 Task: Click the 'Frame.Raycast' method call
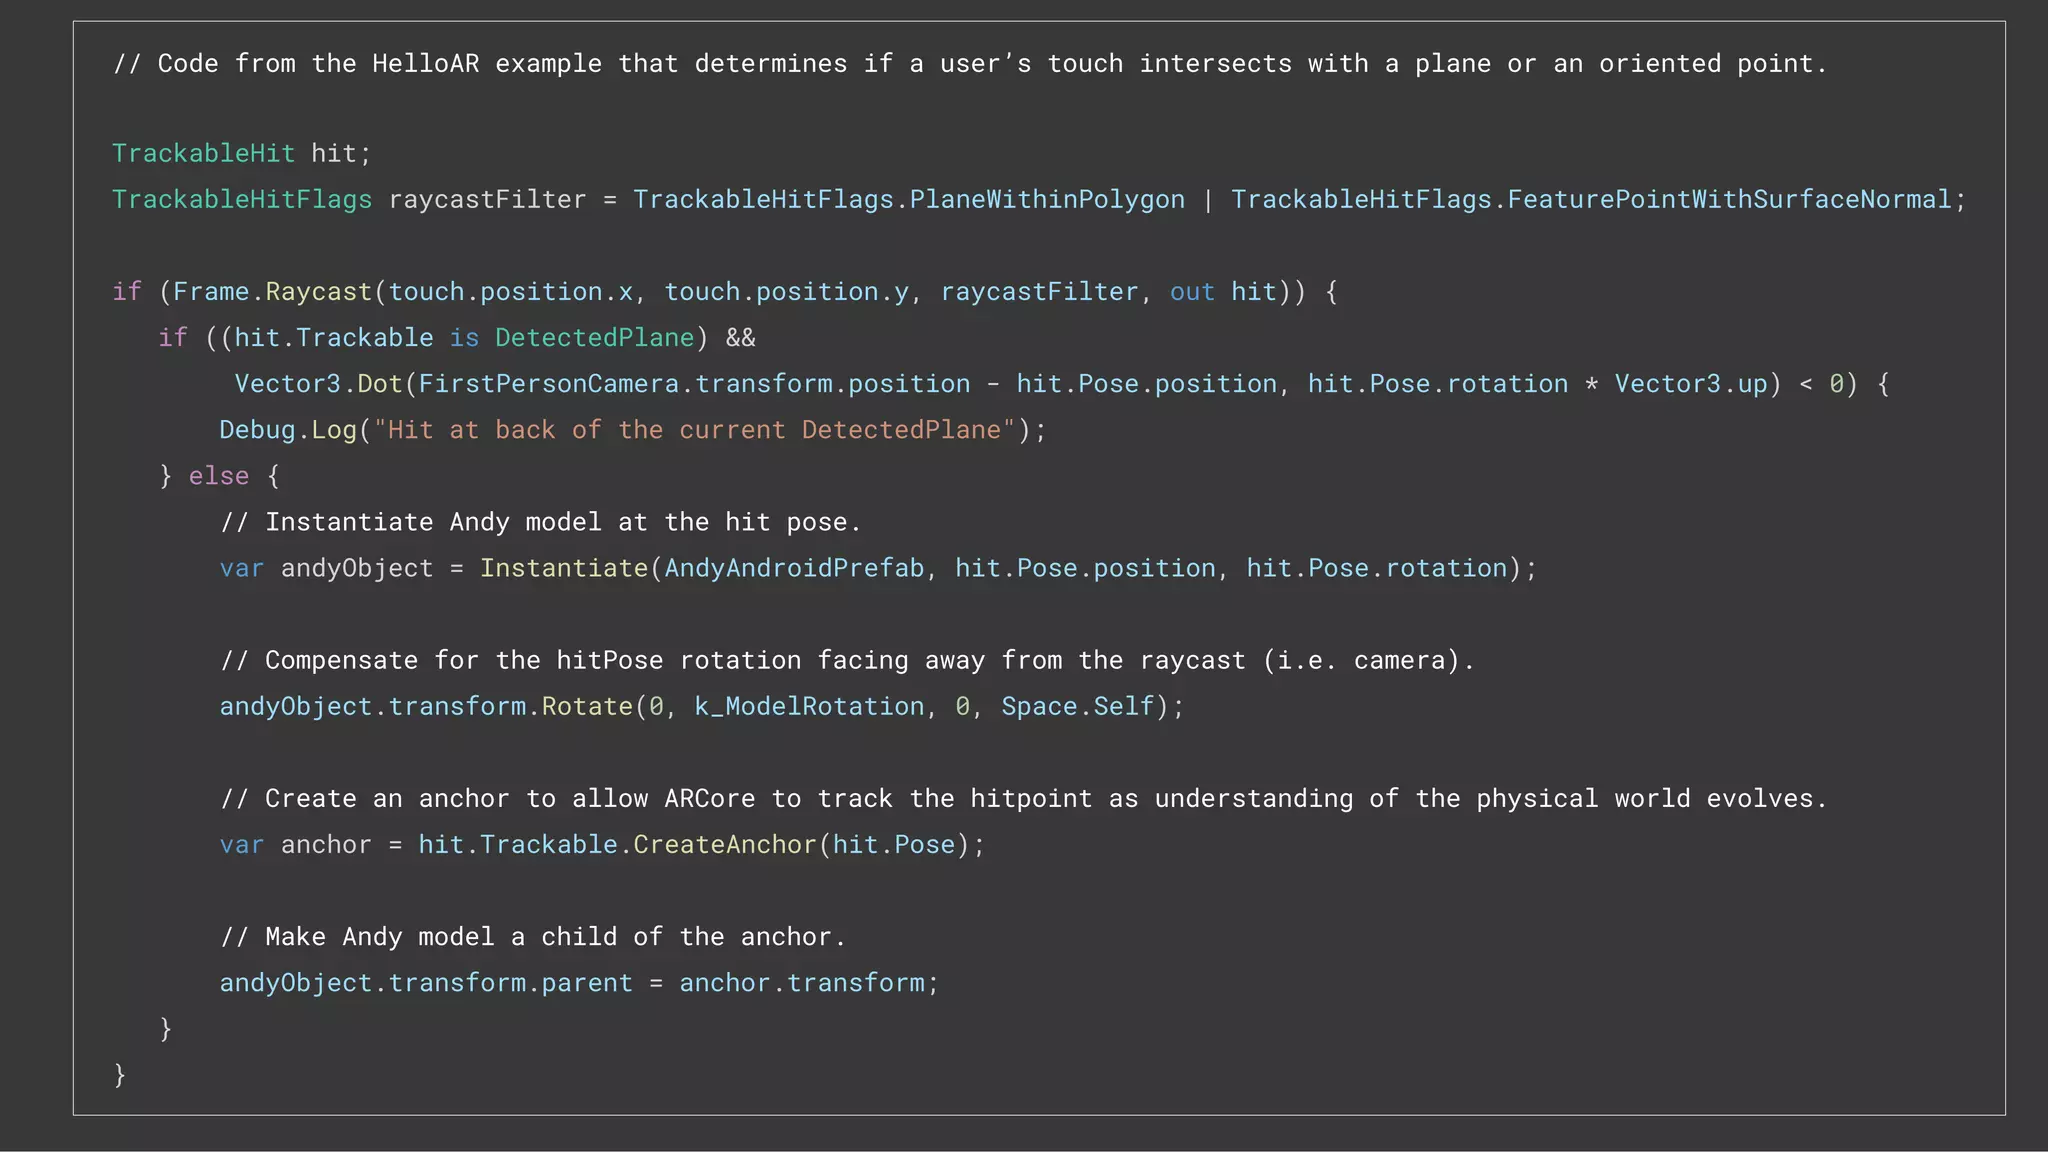tap(272, 292)
